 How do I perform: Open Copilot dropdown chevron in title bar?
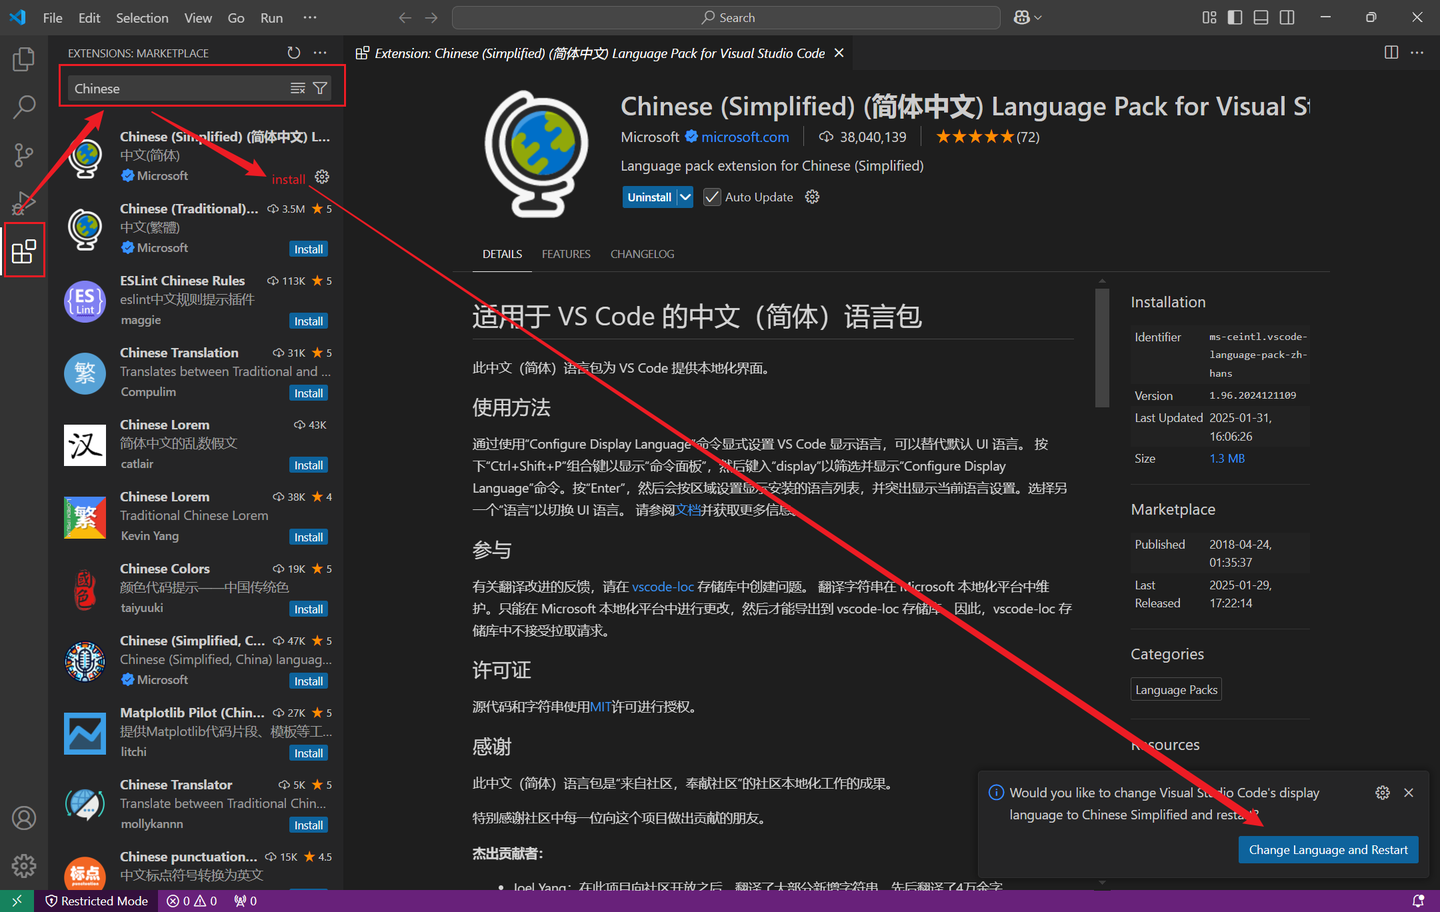[1038, 18]
